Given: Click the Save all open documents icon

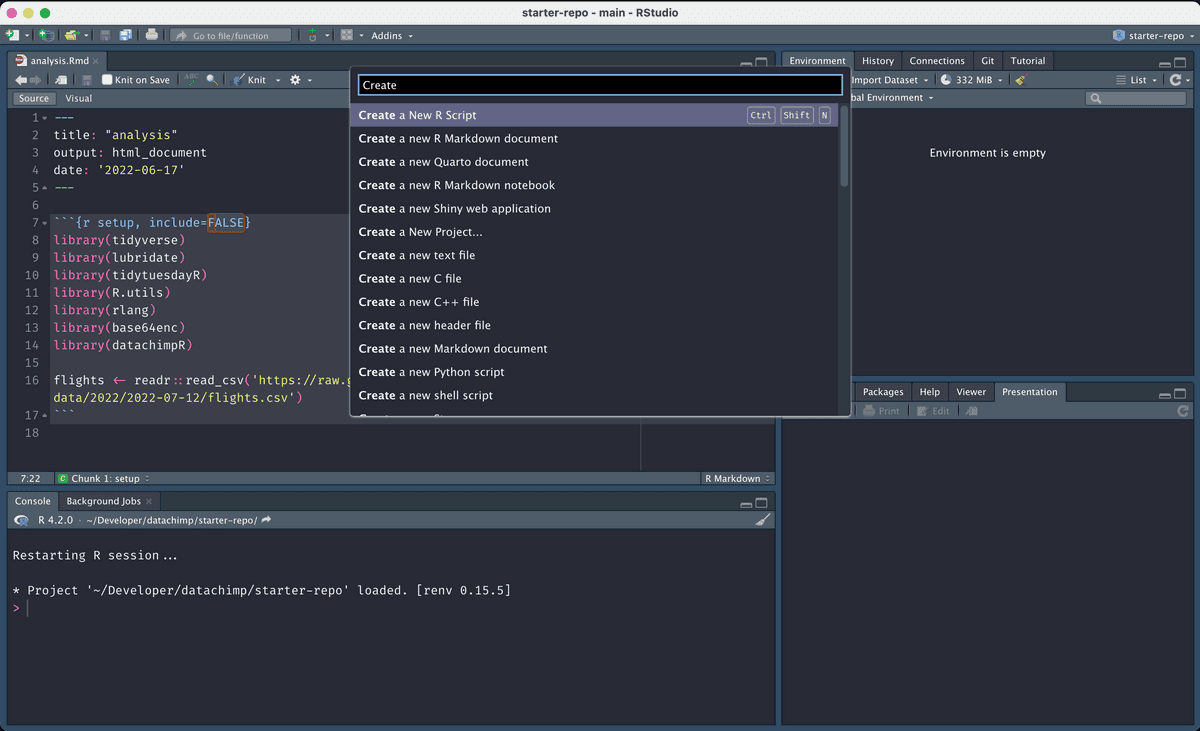Looking at the screenshot, I should 125,35.
